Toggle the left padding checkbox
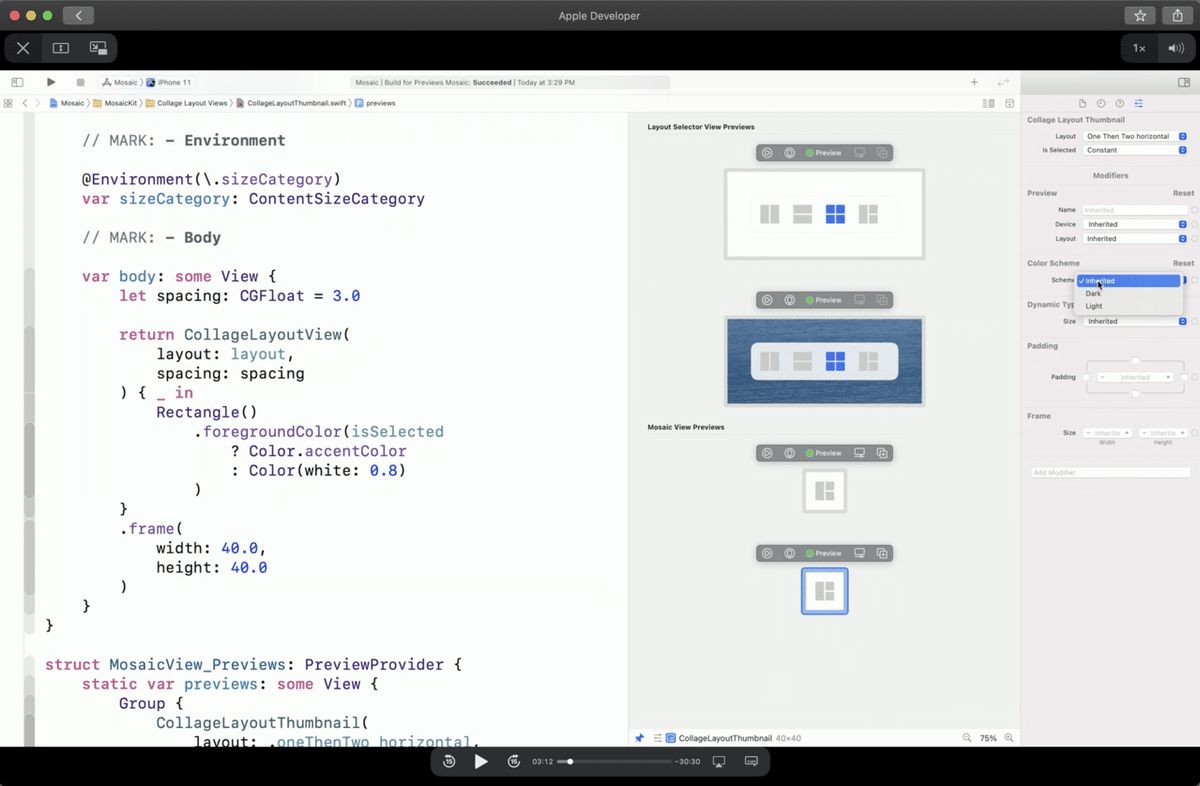This screenshot has height=786, width=1200. 1087,377
